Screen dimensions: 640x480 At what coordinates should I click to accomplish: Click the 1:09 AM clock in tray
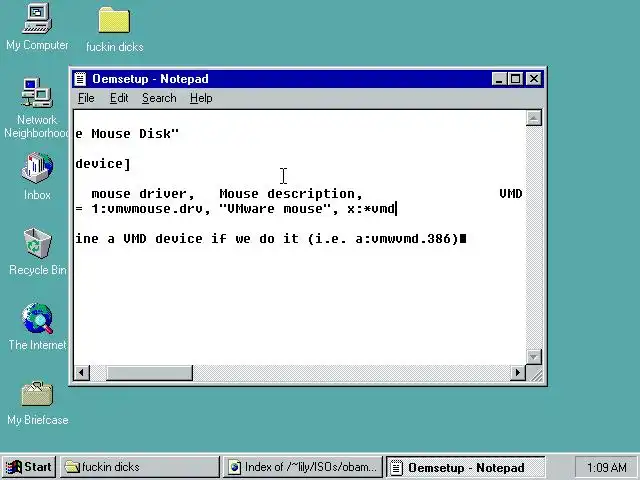click(607, 467)
